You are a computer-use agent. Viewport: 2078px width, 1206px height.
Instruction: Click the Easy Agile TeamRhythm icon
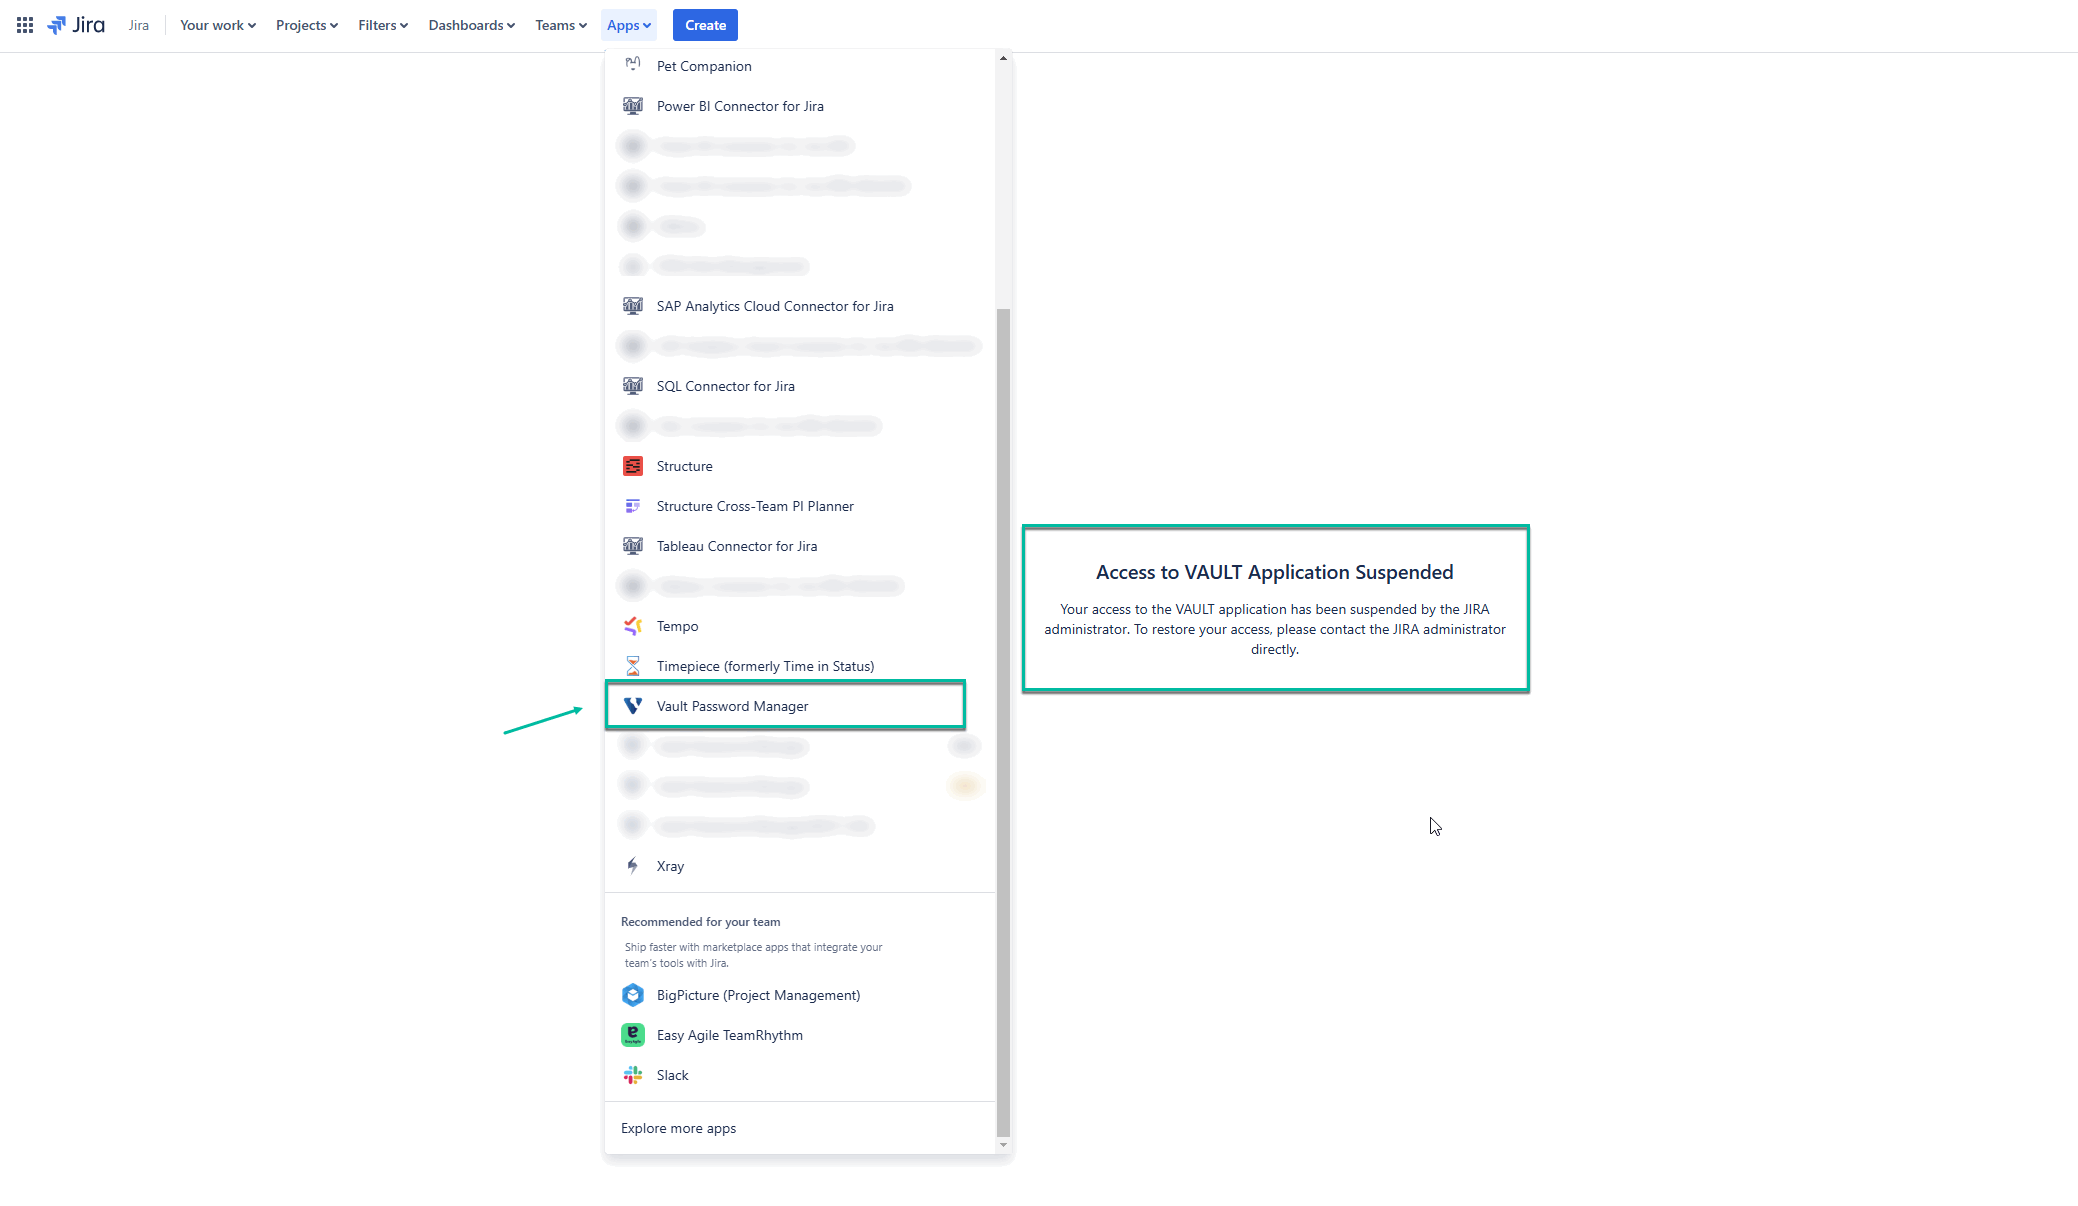tap(633, 1035)
